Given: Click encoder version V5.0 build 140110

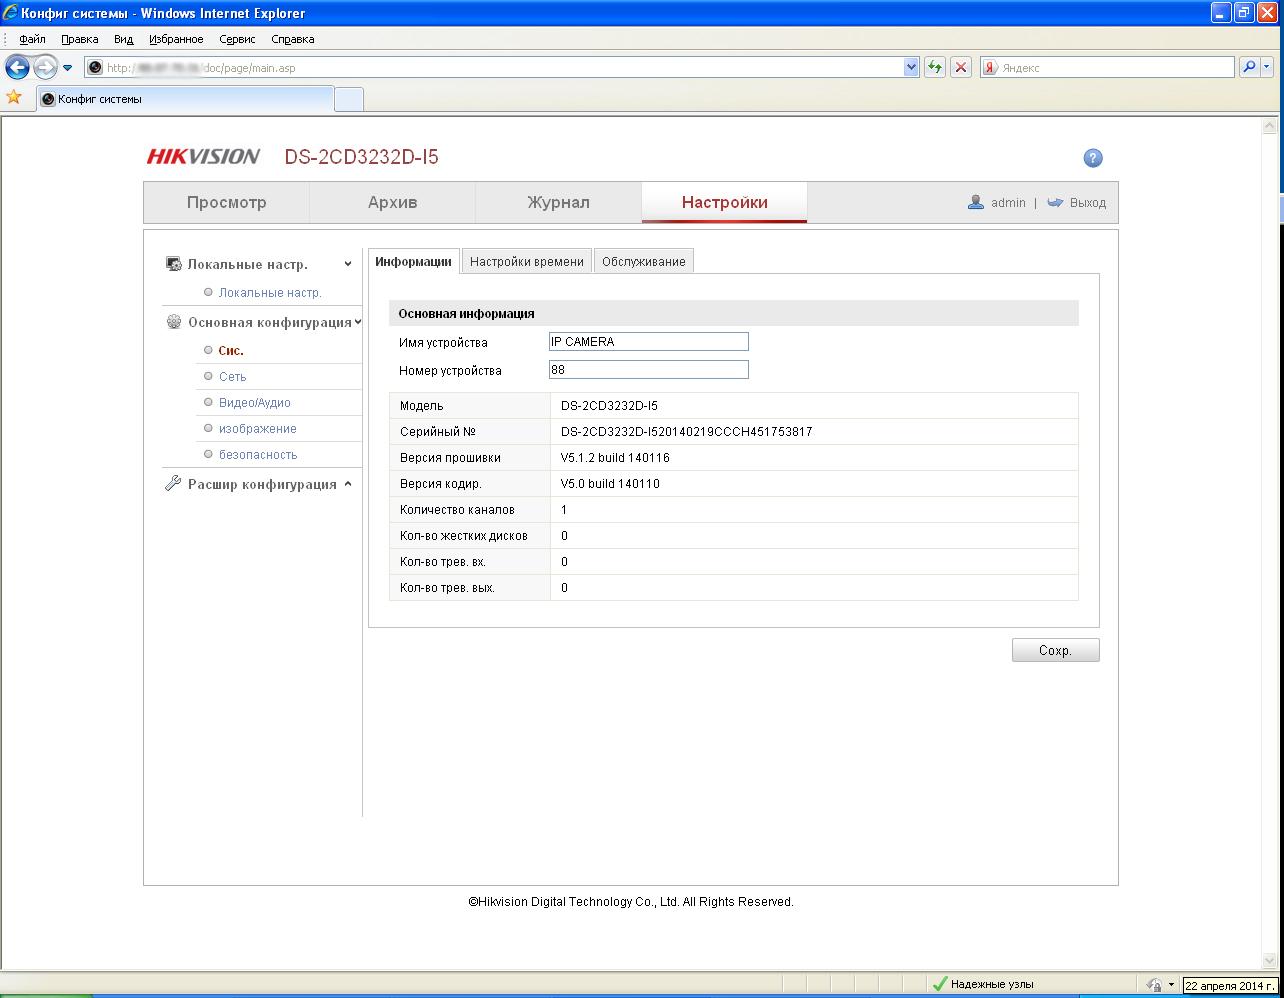Looking at the screenshot, I should click(610, 484).
